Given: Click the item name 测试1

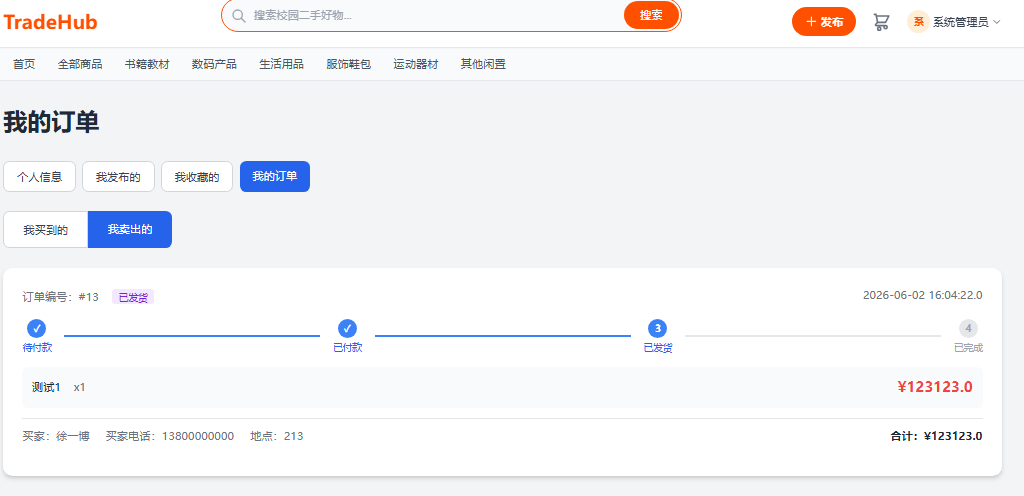Looking at the screenshot, I should 46,387.
